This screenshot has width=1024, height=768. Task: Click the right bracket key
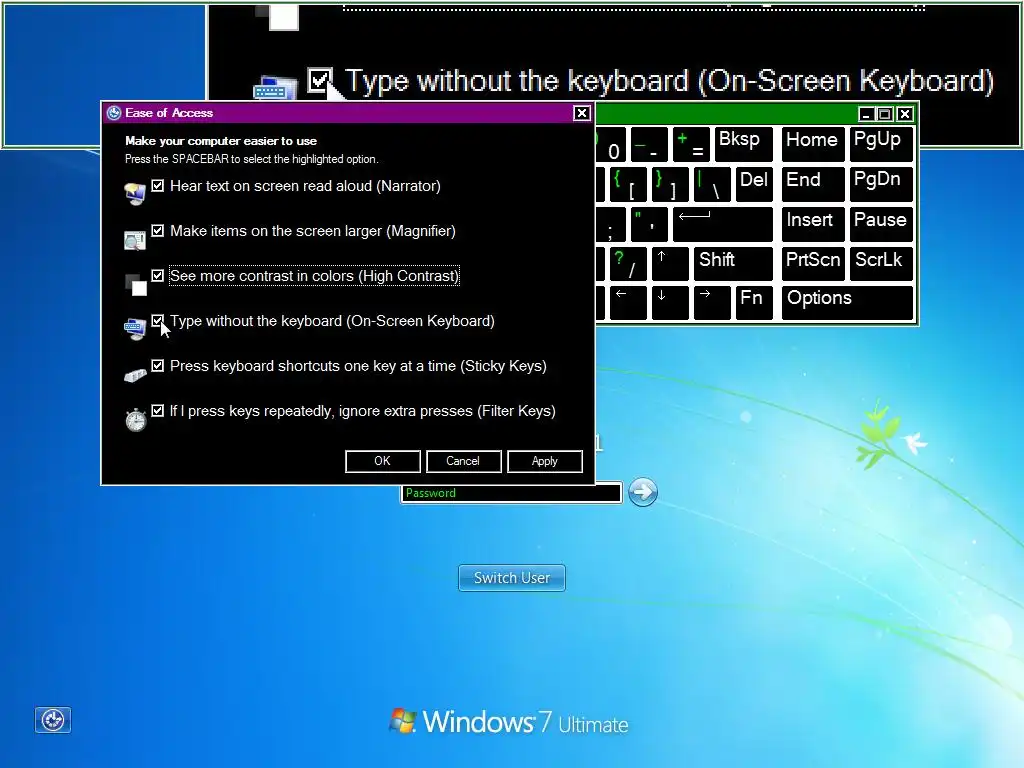click(x=670, y=185)
